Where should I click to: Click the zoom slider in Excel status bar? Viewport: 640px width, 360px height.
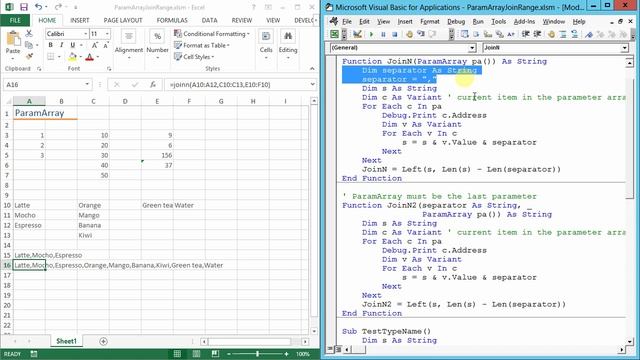258,354
